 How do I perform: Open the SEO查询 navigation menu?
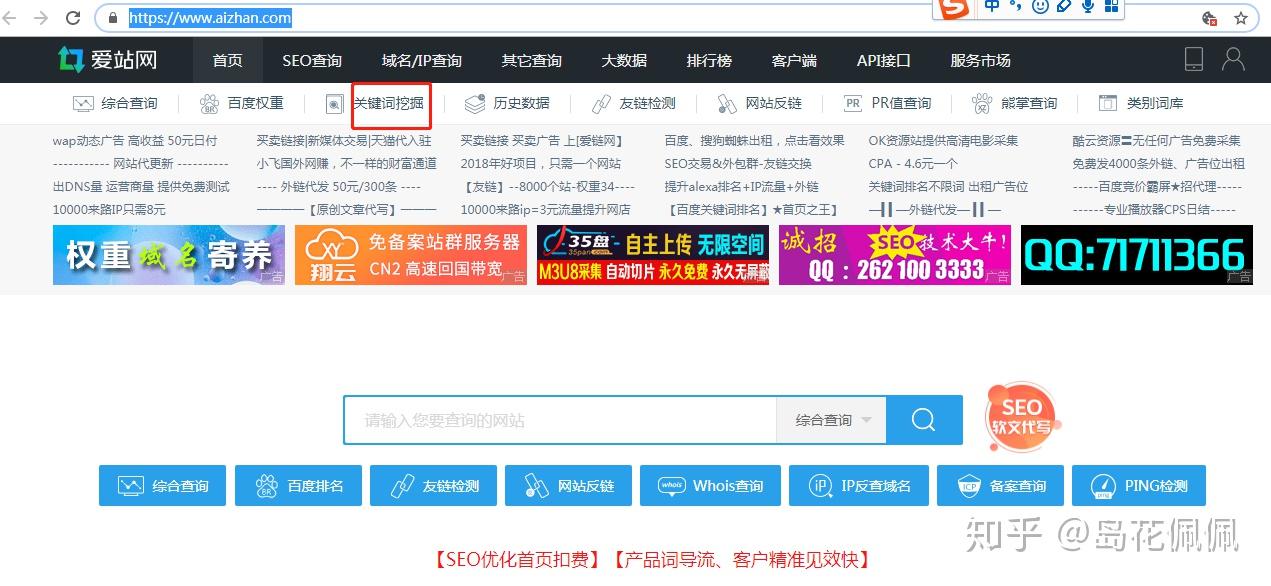pos(312,60)
